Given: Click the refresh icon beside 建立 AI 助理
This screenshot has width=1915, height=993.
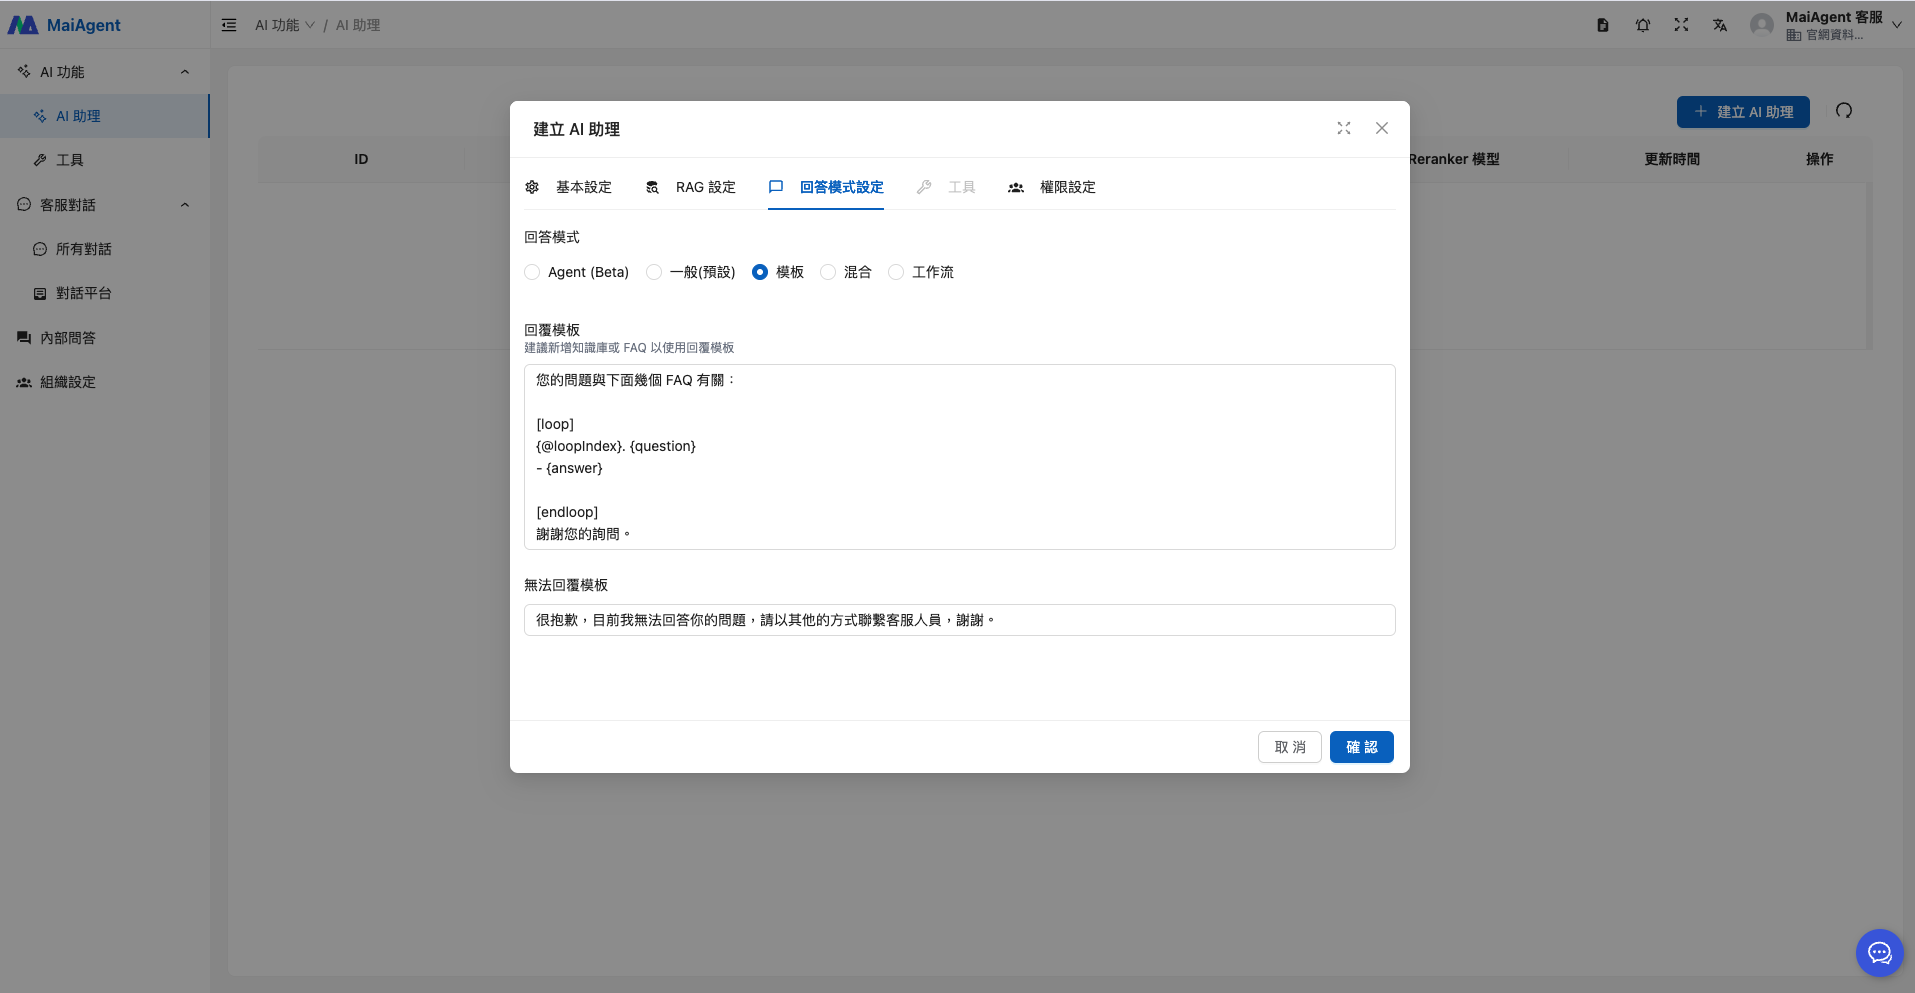Looking at the screenshot, I should tap(1844, 111).
